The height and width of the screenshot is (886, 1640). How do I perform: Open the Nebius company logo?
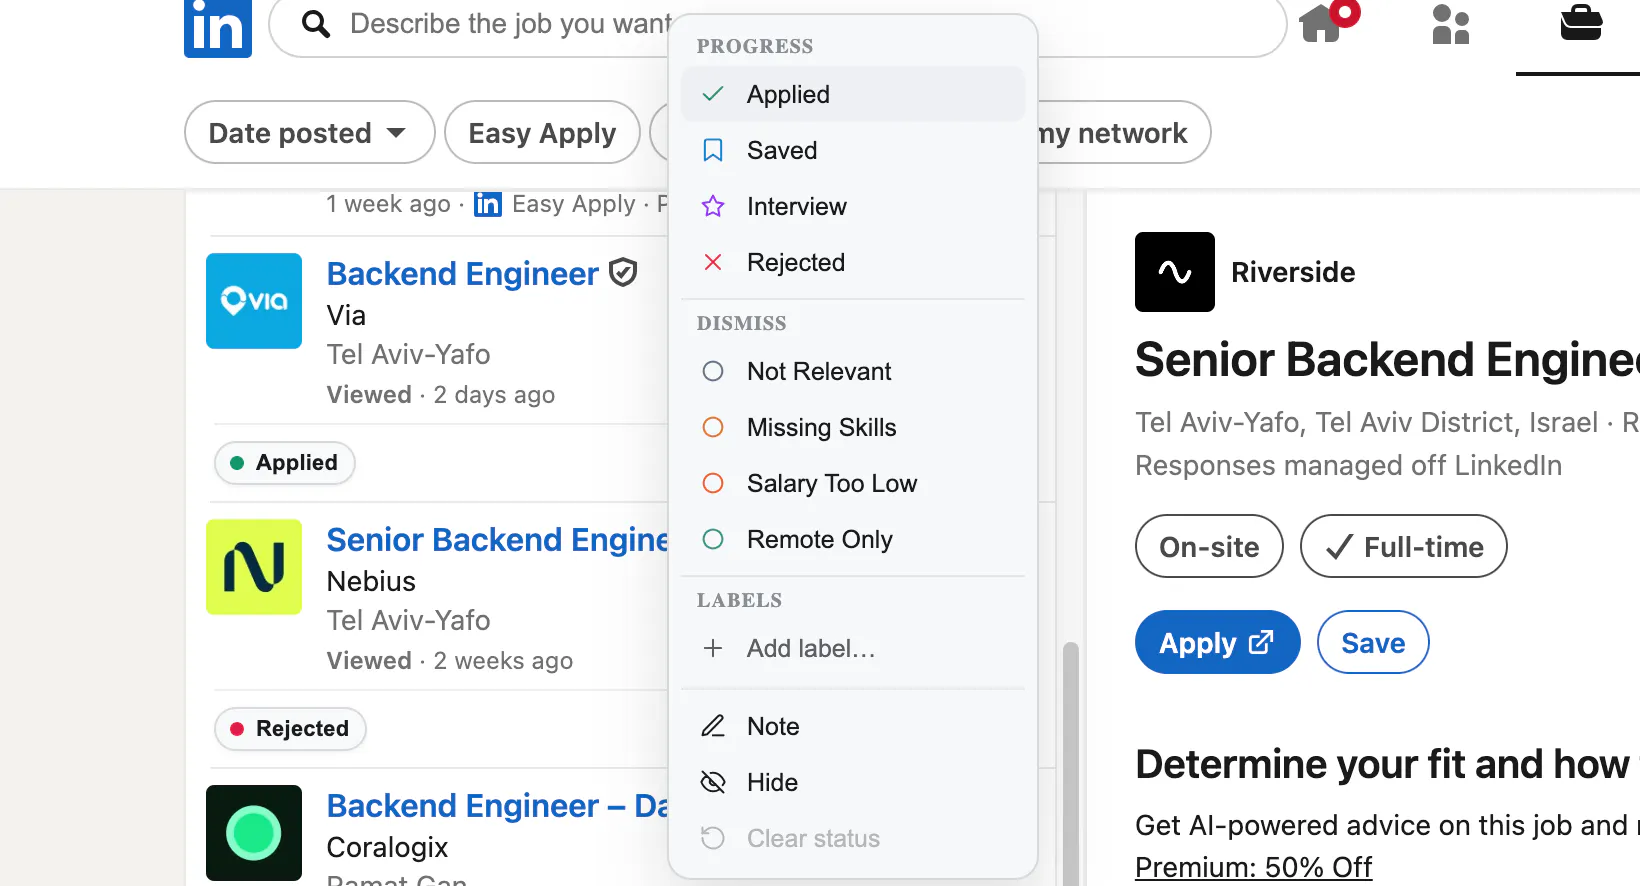pyautogui.click(x=254, y=567)
